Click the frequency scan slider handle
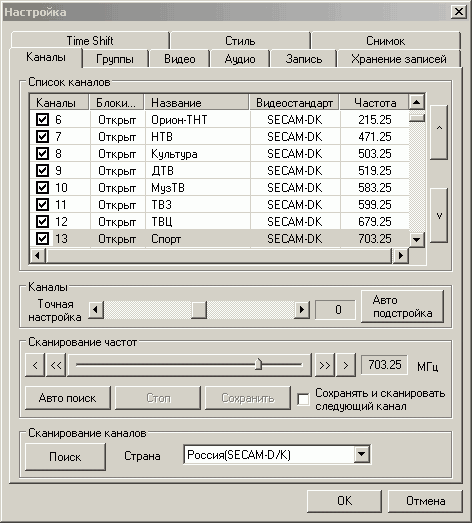This screenshot has width=472, height=523. (x=258, y=364)
